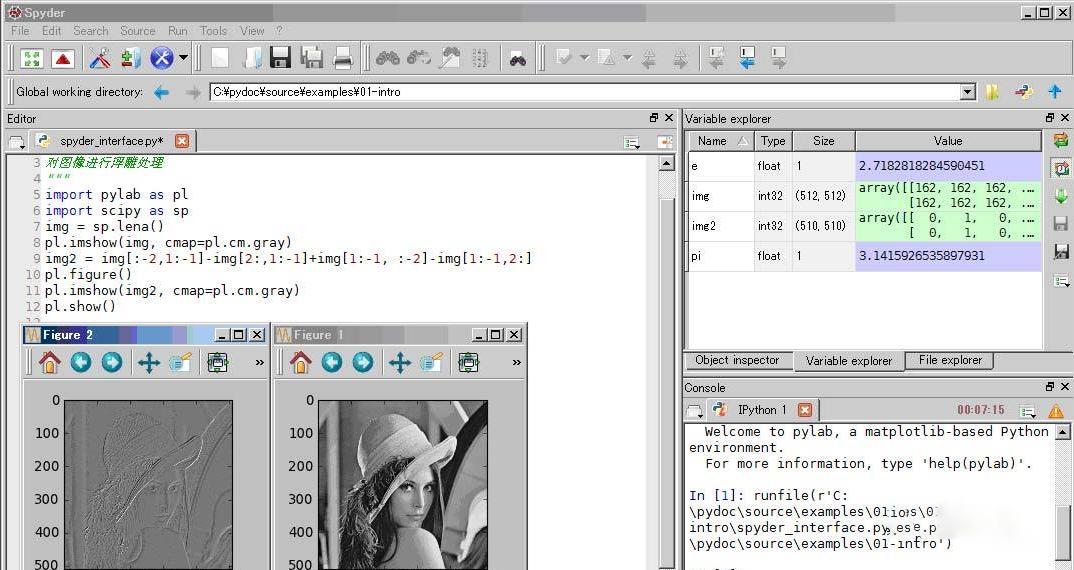Click the pi variable value cell

pyautogui.click(x=947, y=256)
